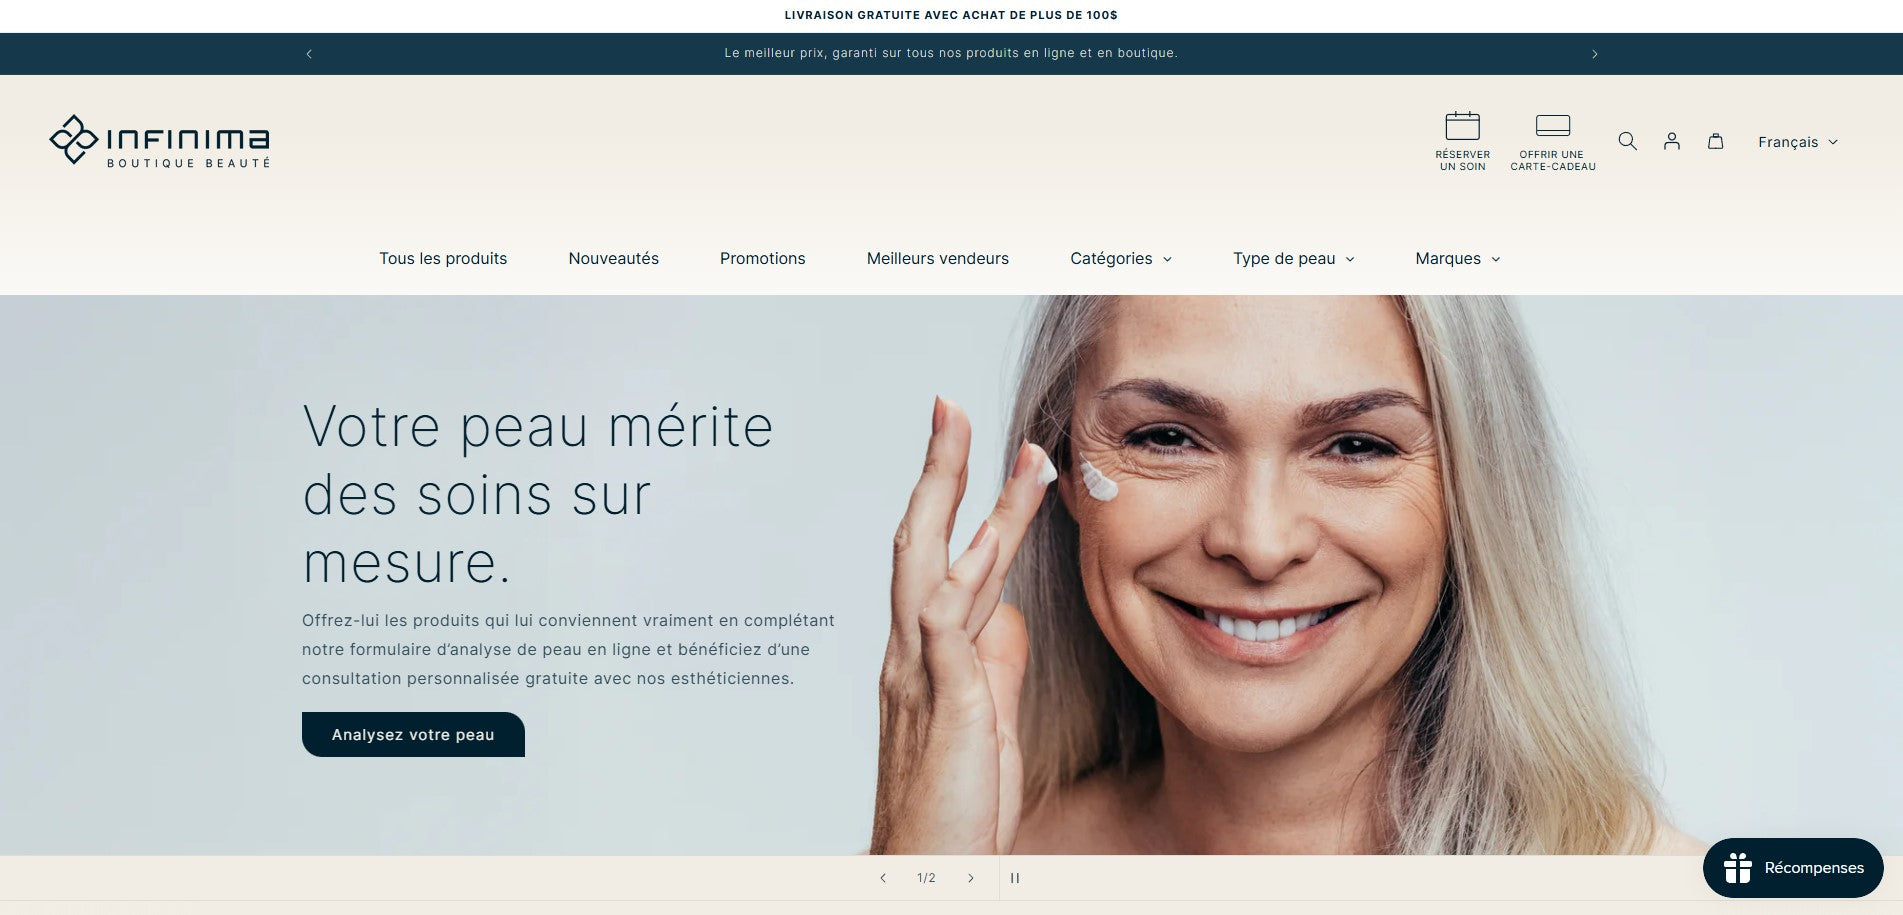
Task: Open the Français language selector
Action: (x=1797, y=142)
